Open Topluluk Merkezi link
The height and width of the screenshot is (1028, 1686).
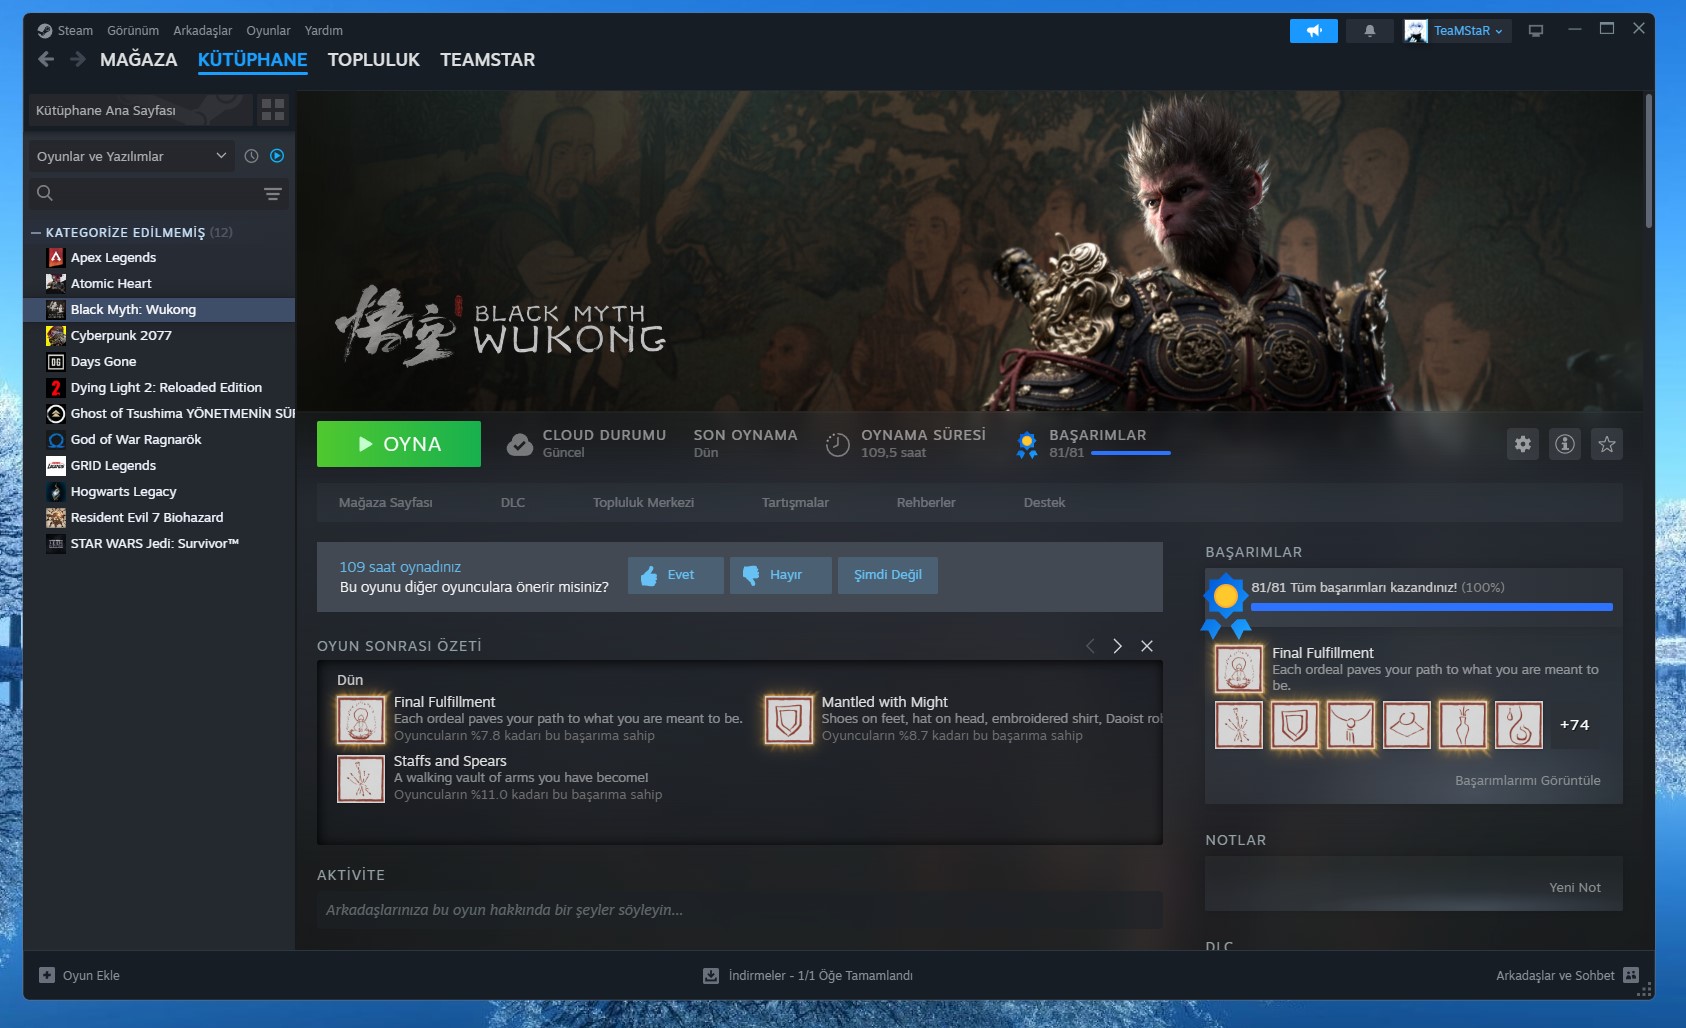(x=643, y=502)
